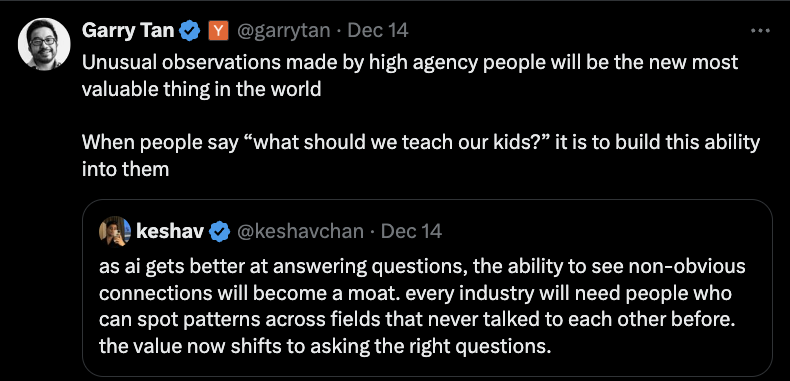The image size is (790, 381).
Task: Click the keshav display name
Action: click(x=170, y=231)
